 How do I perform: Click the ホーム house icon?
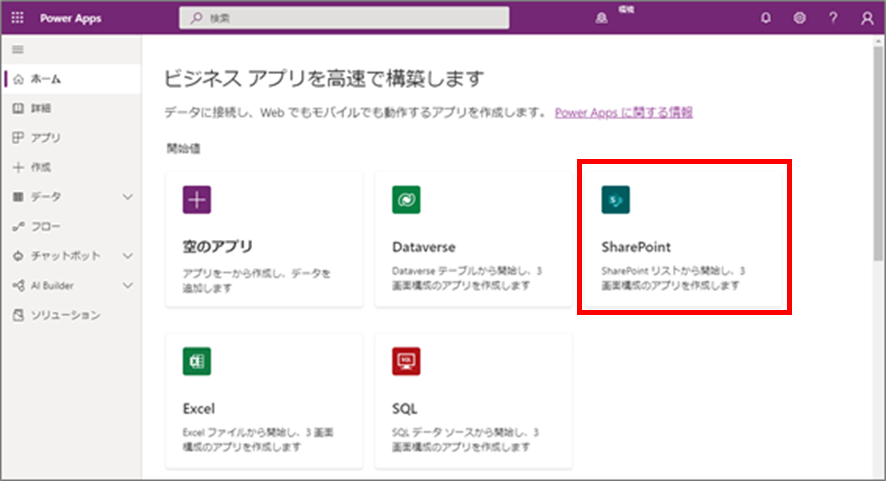point(19,79)
